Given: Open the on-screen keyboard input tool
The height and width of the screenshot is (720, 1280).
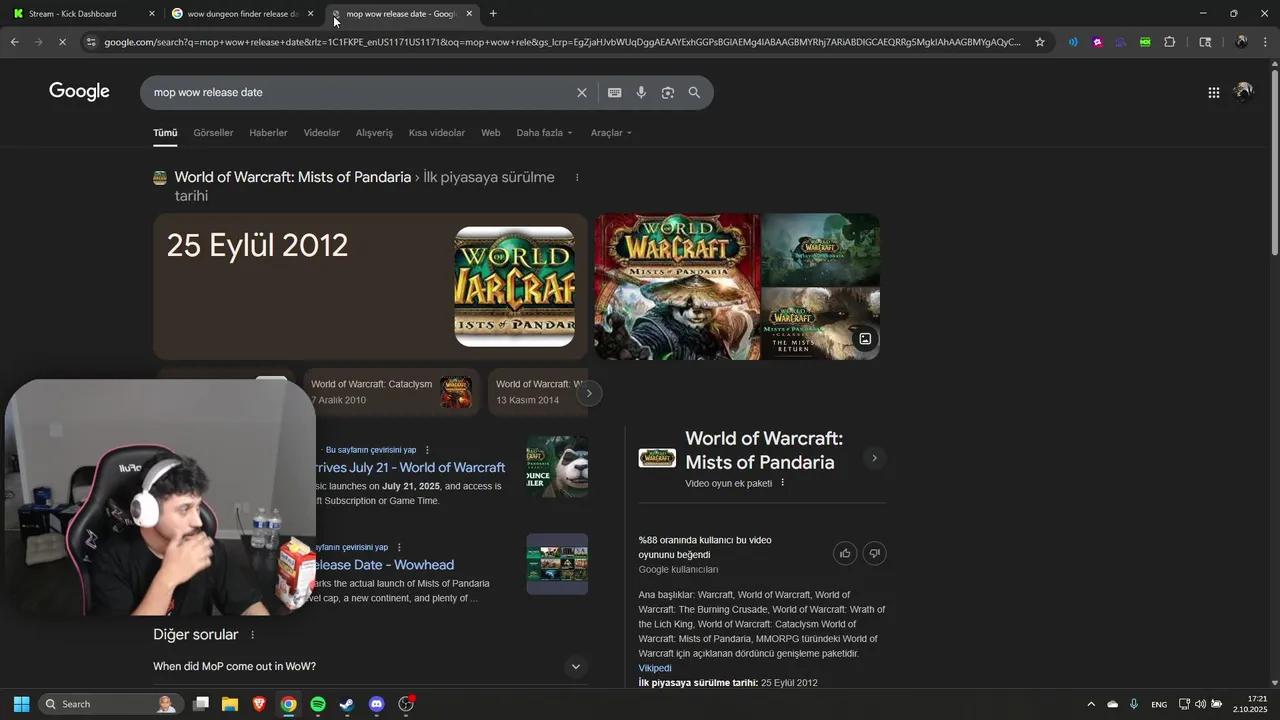Looking at the screenshot, I should [x=615, y=92].
